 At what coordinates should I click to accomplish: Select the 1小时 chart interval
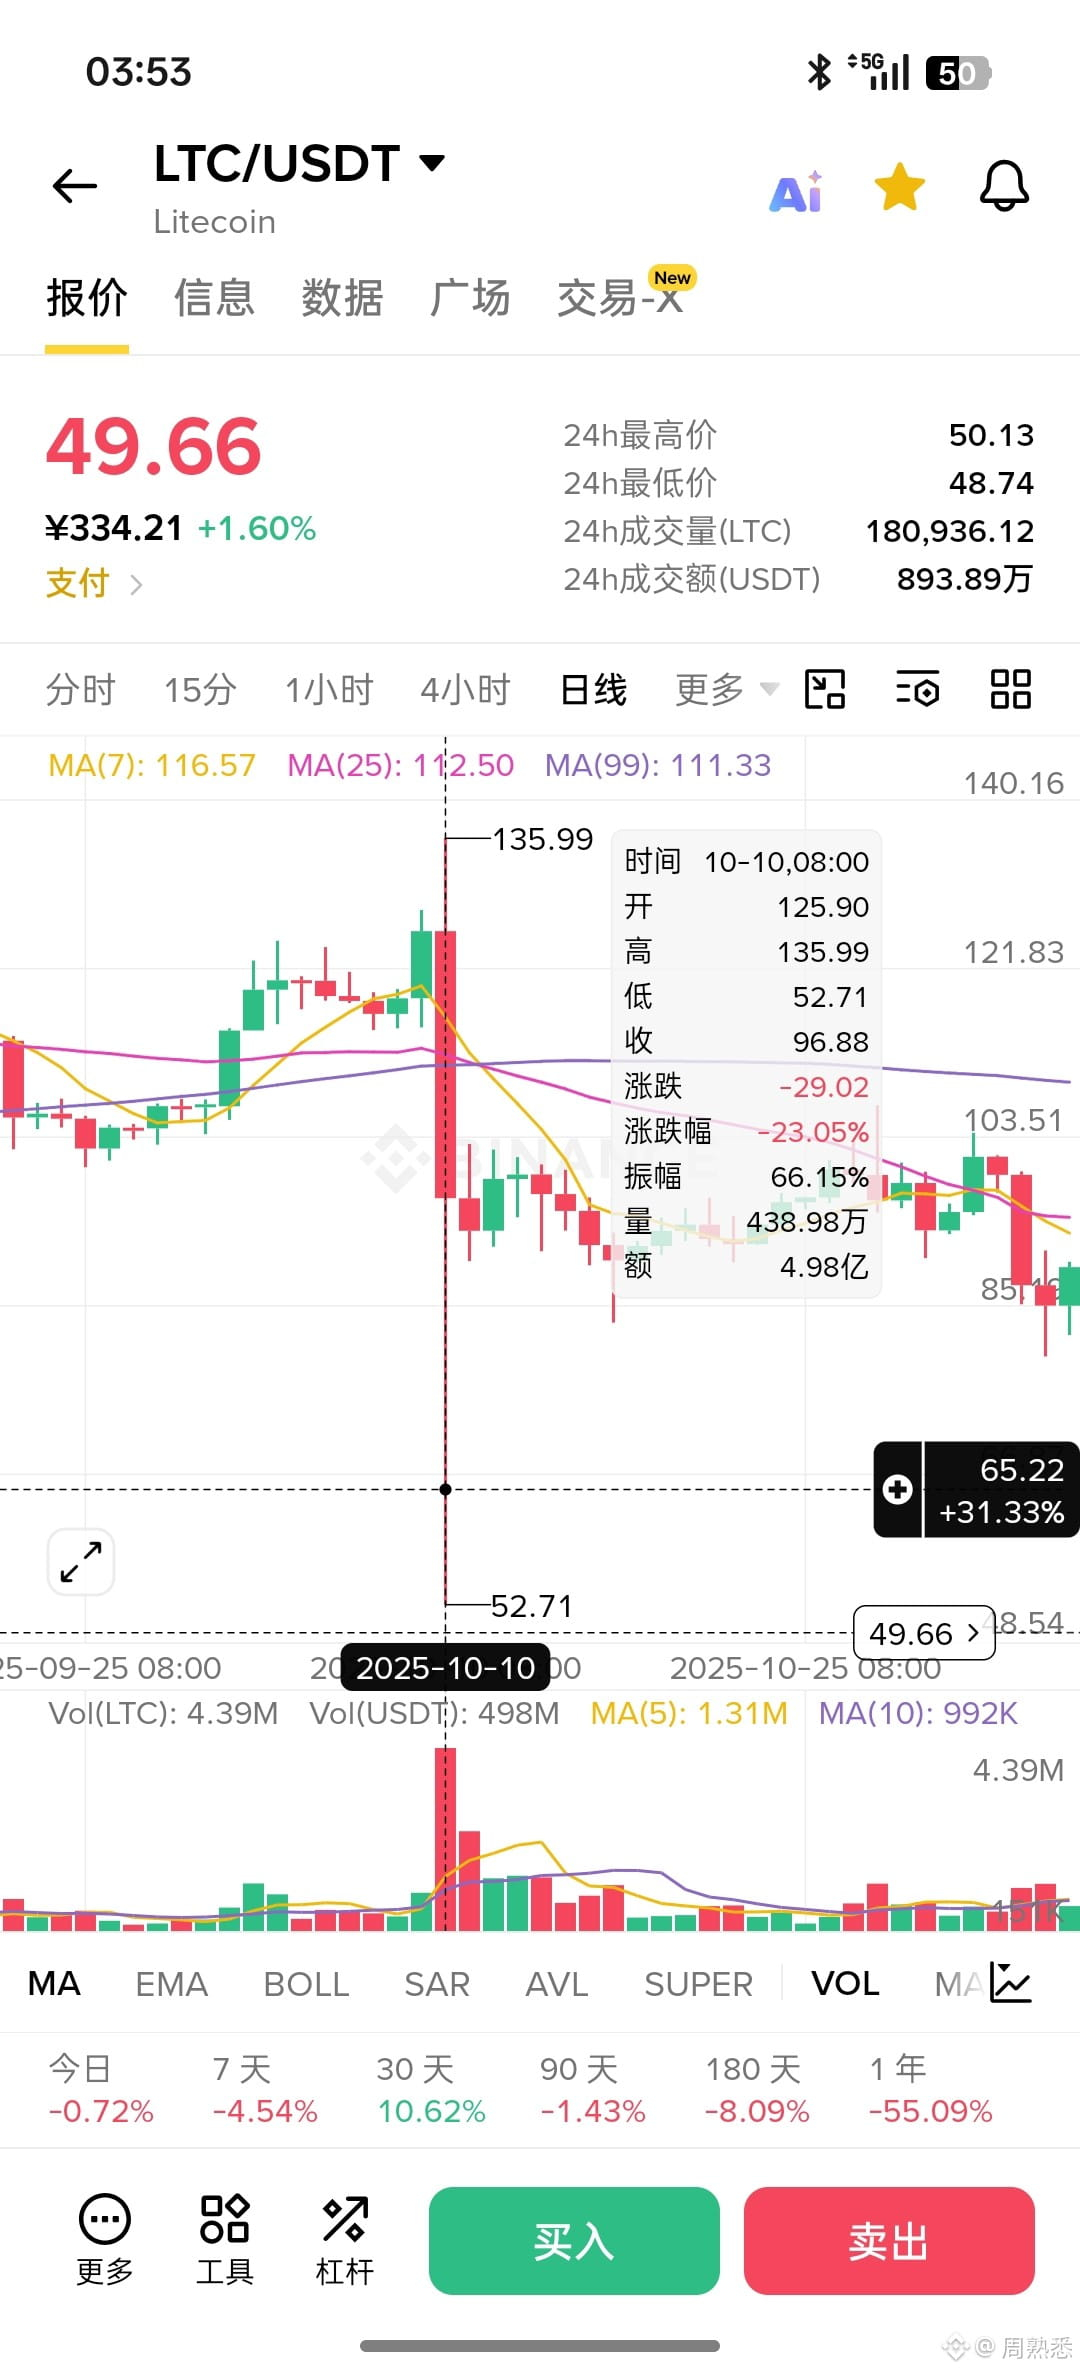[329, 690]
